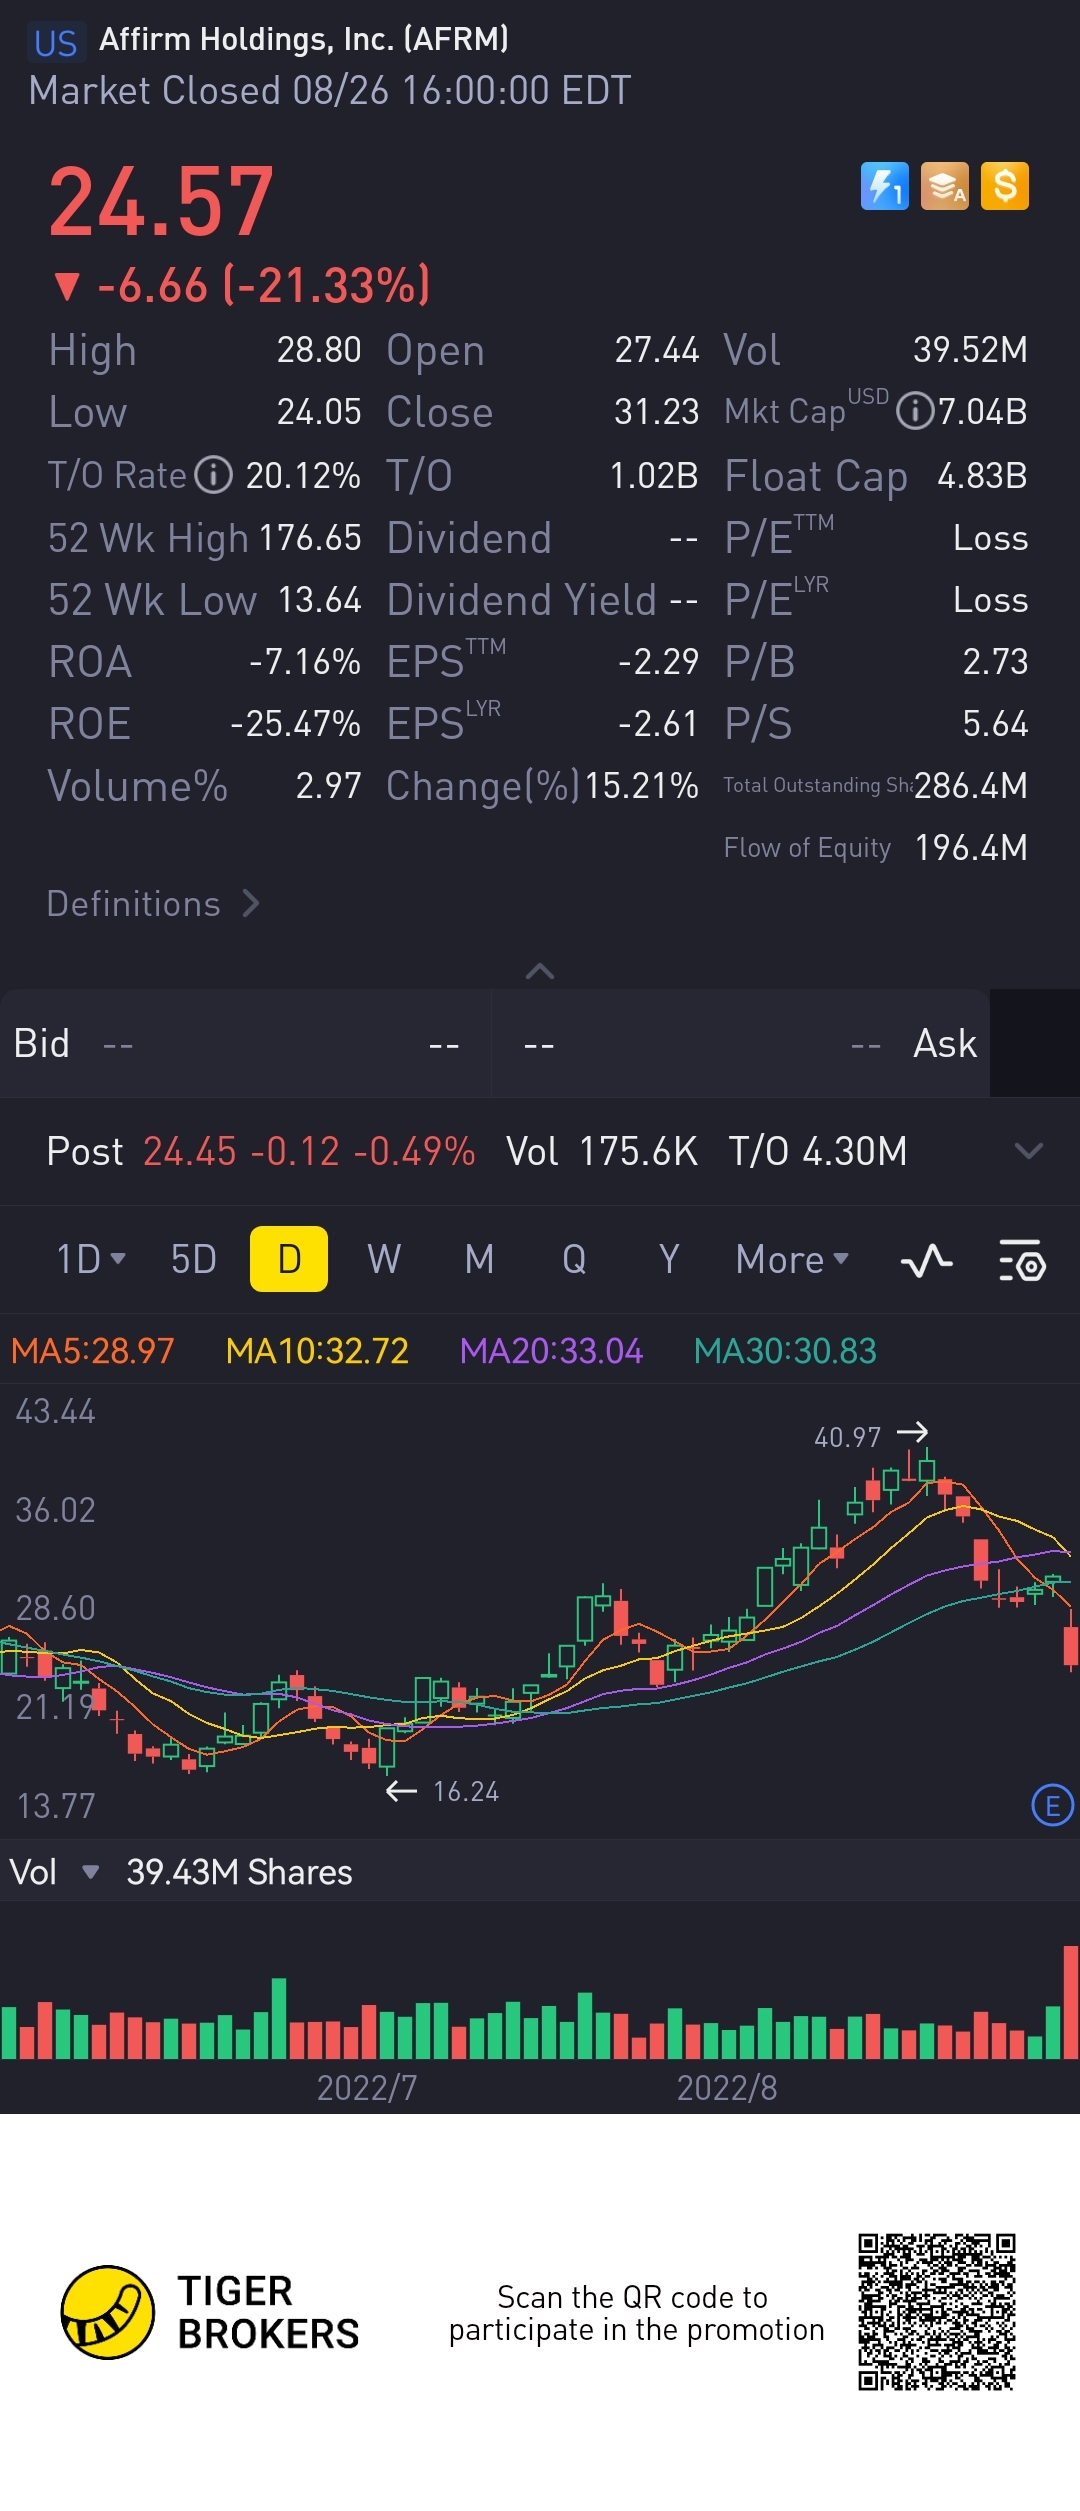Tap the MA10:32.72 indicator label
The image size is (1080, 2511).
tap(317, 1351)
